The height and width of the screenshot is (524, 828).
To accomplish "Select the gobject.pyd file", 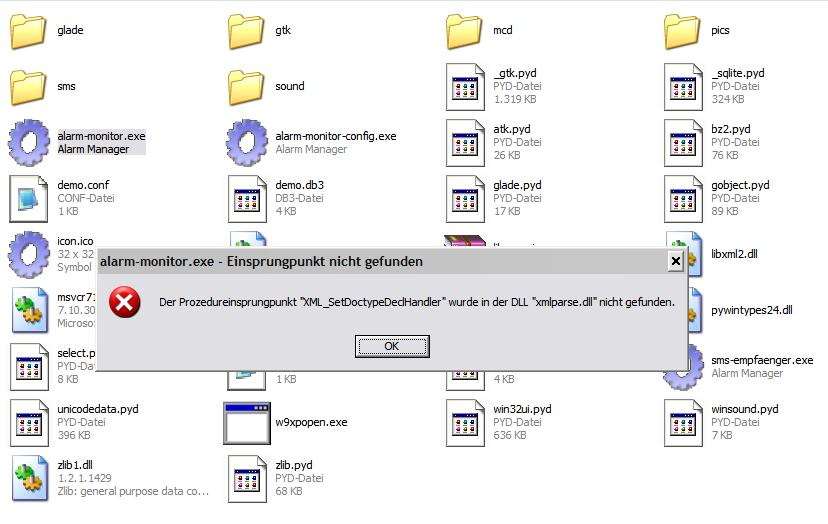I will [682, 198].
